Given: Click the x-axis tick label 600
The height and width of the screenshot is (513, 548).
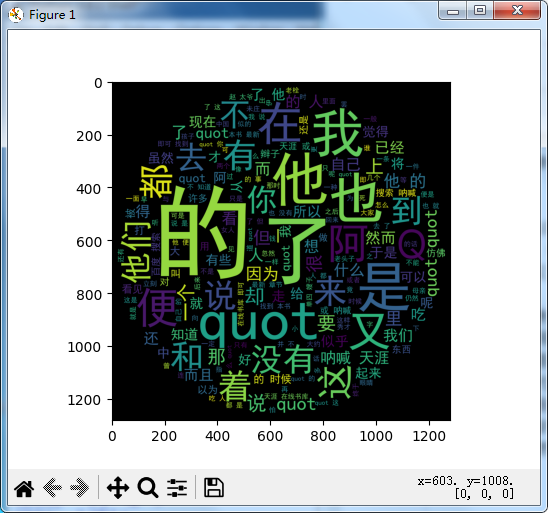Looking at the screenshot, I should click(x=270, y=436).
